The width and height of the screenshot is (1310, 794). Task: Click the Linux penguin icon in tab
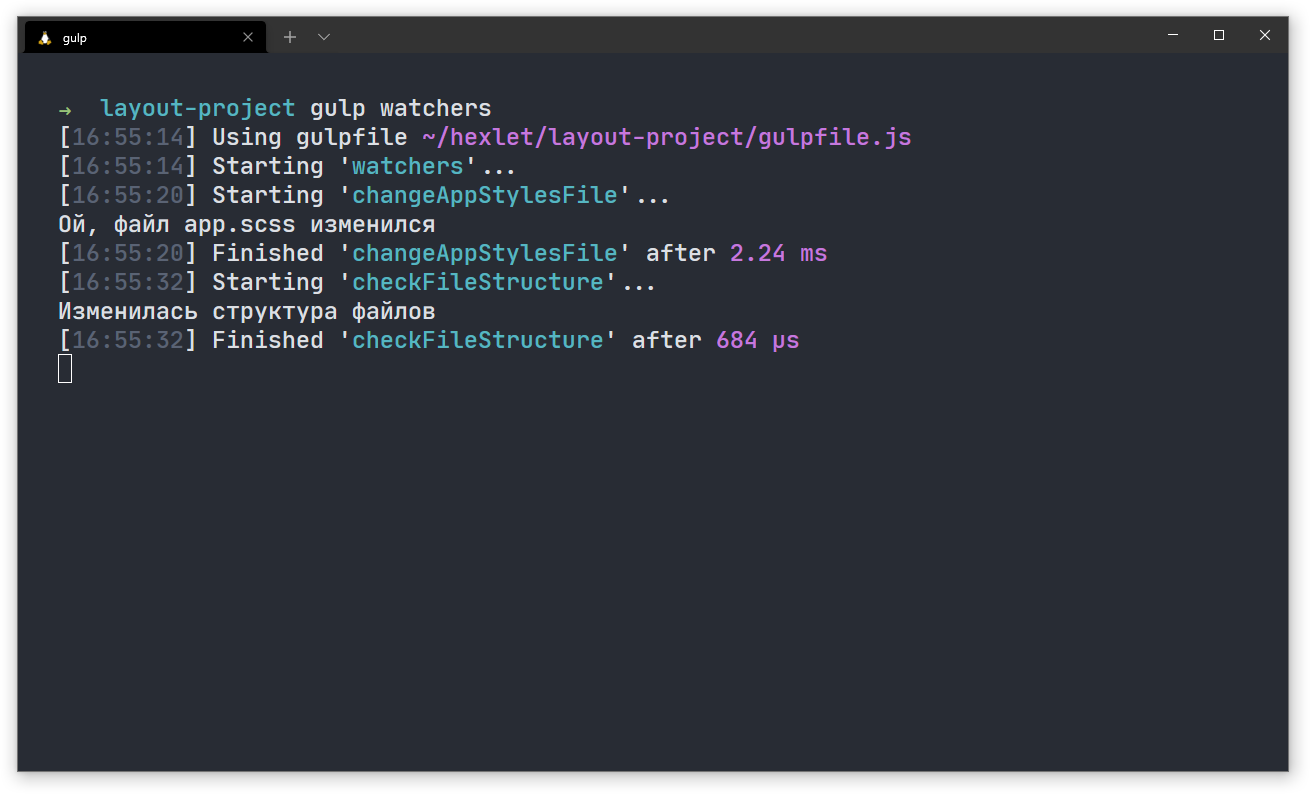pyautogui.click(x=45, y=38)
